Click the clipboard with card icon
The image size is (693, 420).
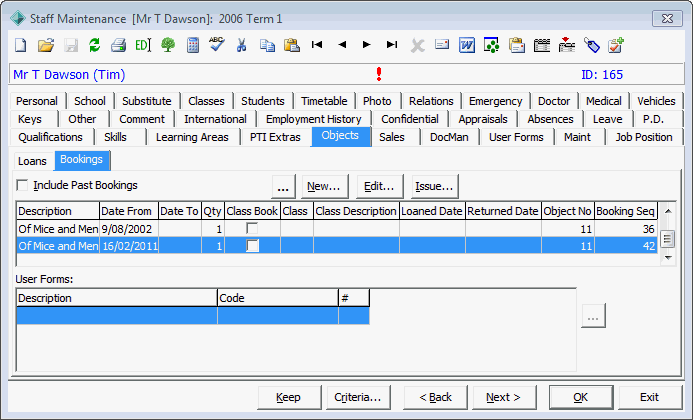point(517,45)
